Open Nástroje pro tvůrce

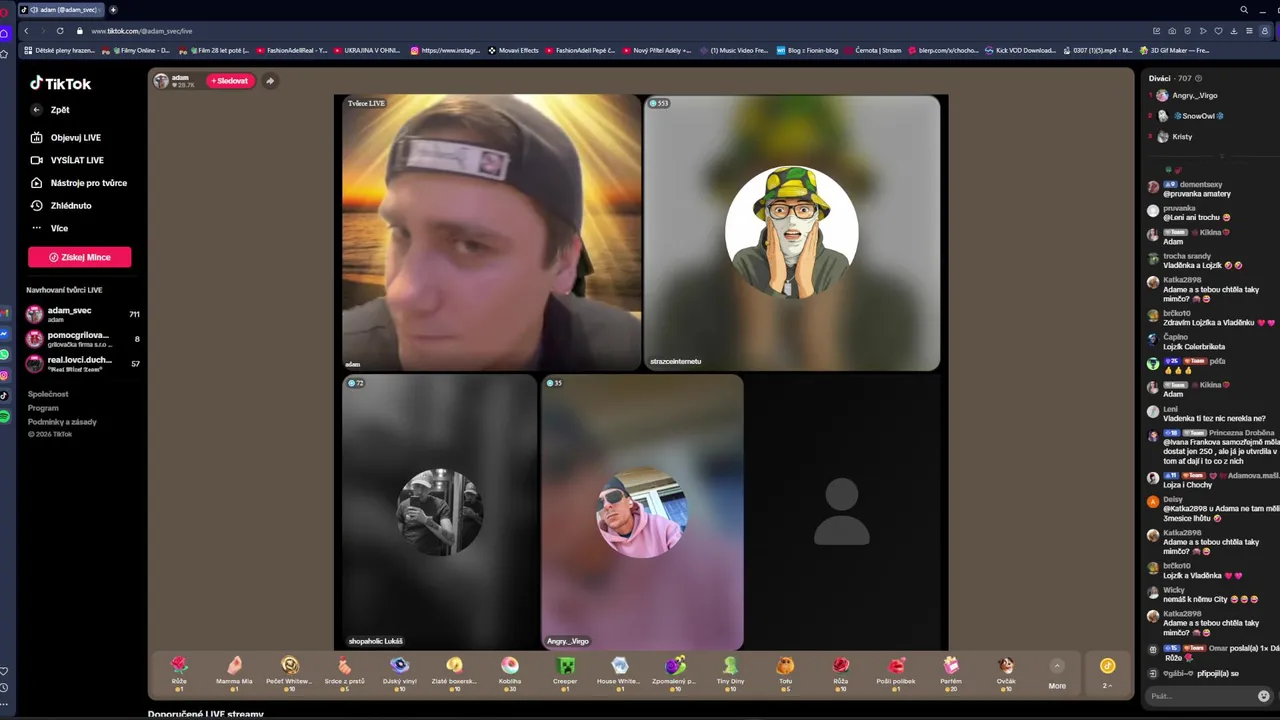click(79, 183)
